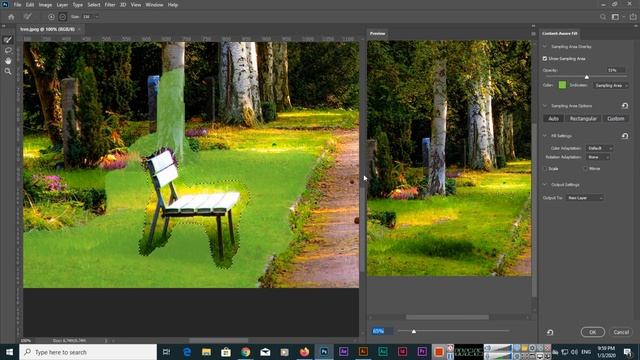Image resolution: width=640 pixels, height=360 pixels.
Task: Click the Preview zoom slider handle
Action: [413, 331]
